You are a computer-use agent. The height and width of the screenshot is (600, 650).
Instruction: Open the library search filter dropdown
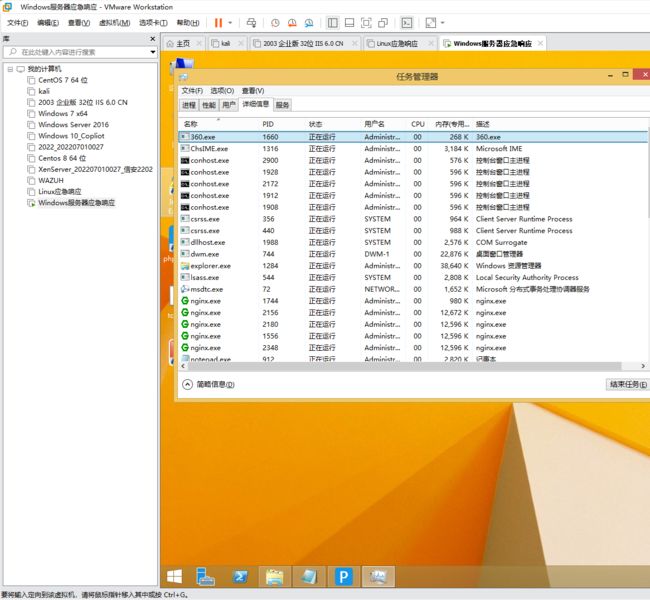tap(153, 52)
